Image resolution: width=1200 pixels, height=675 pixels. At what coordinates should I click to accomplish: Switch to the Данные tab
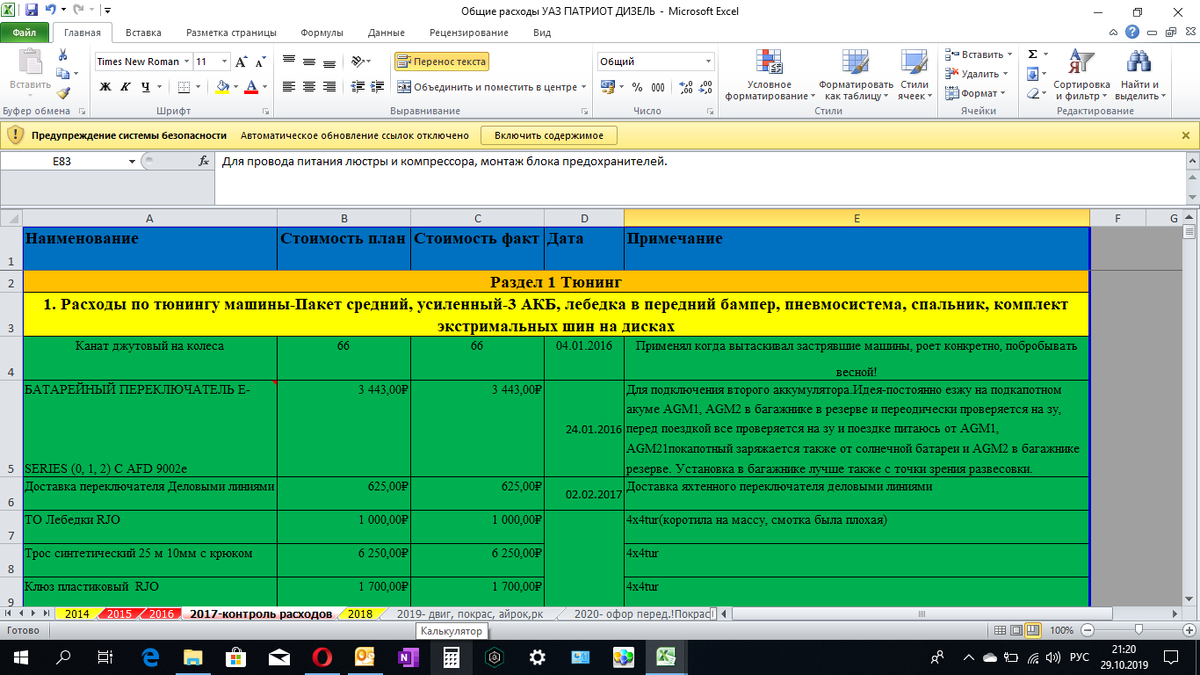coord(386,33)
